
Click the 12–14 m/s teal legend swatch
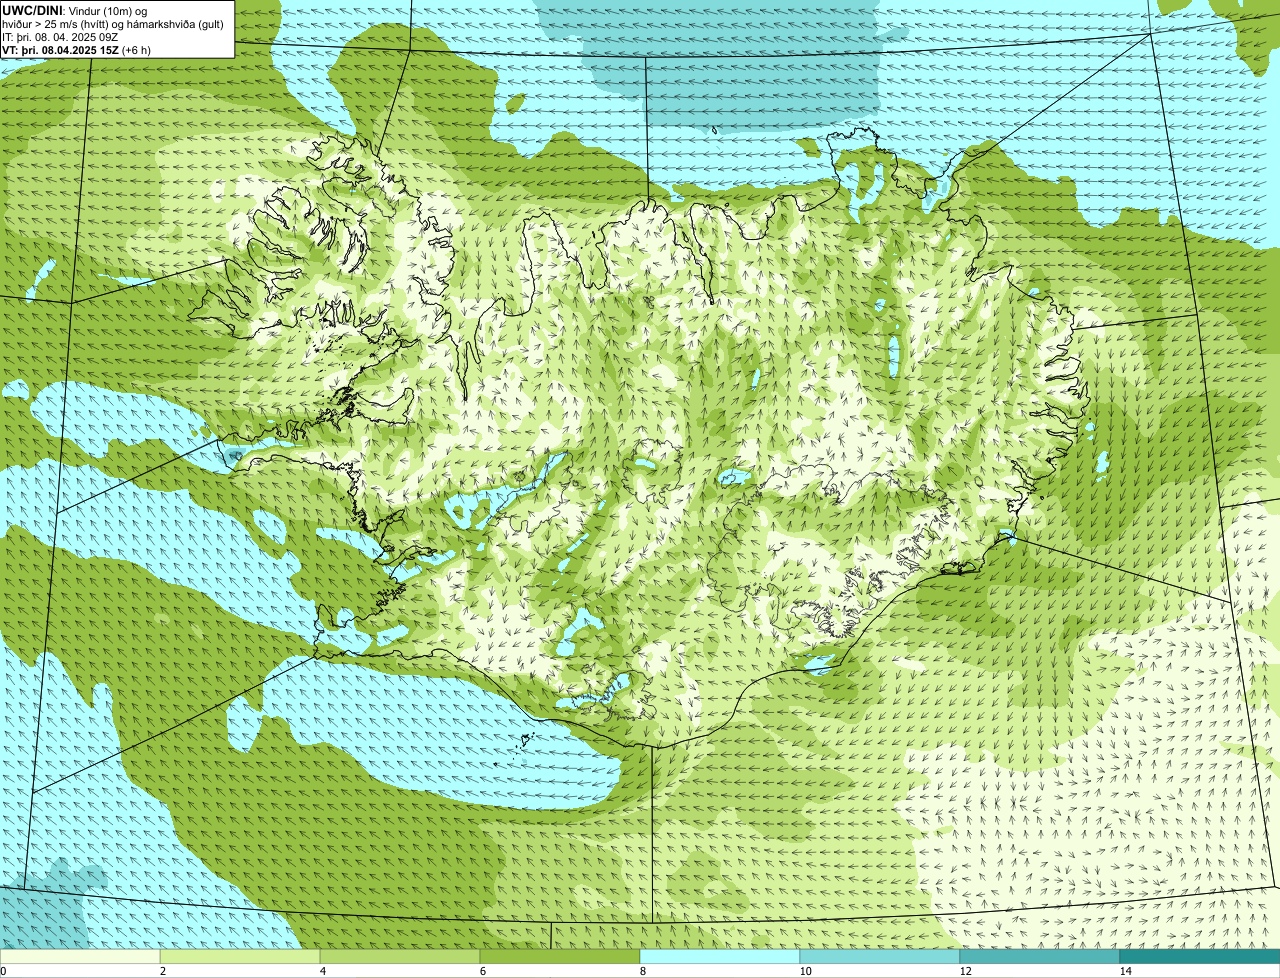(x=1040, y=957)
